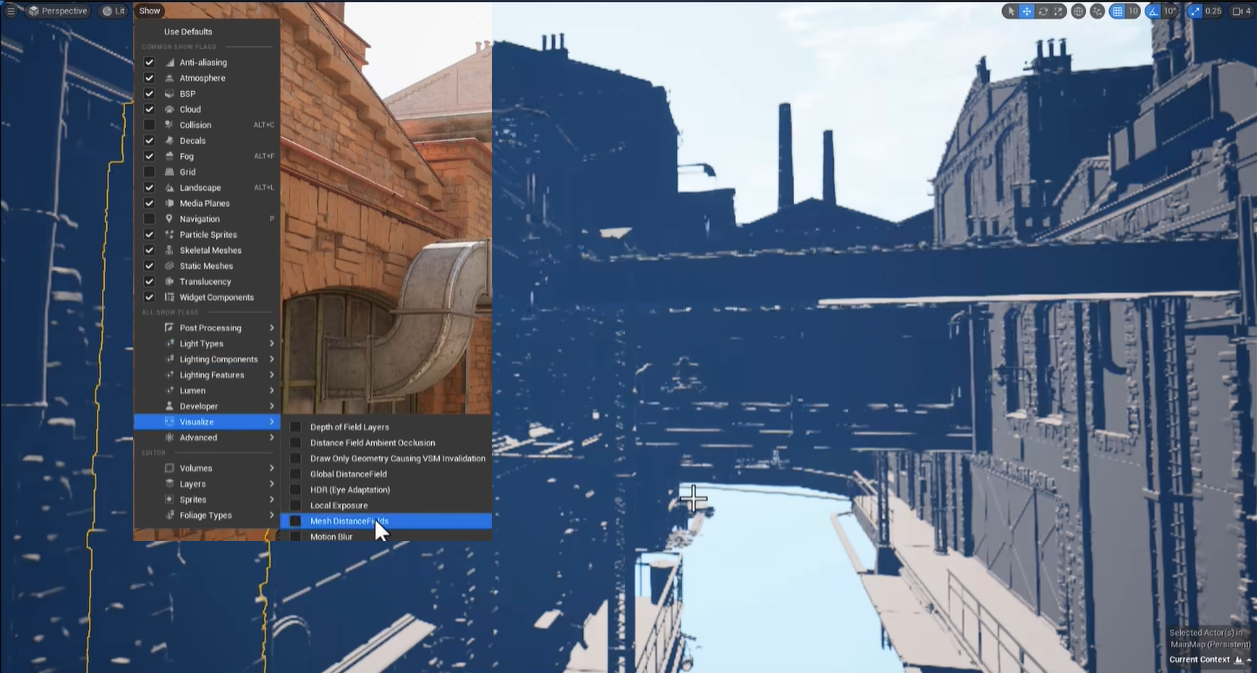The image size is (1257, 673).
Task: Open the Lit view mode dropdown
Action: click(x=114, y=11)
